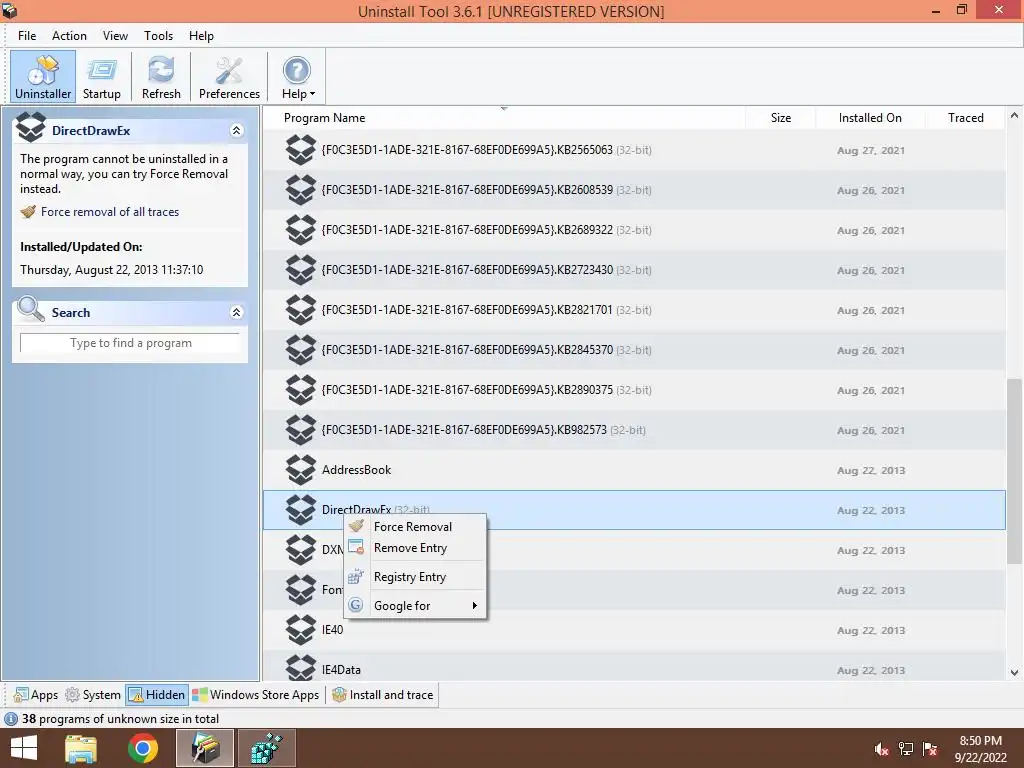
Task: Launch Google Chrome from the taskbar
Action: (143, 748)
